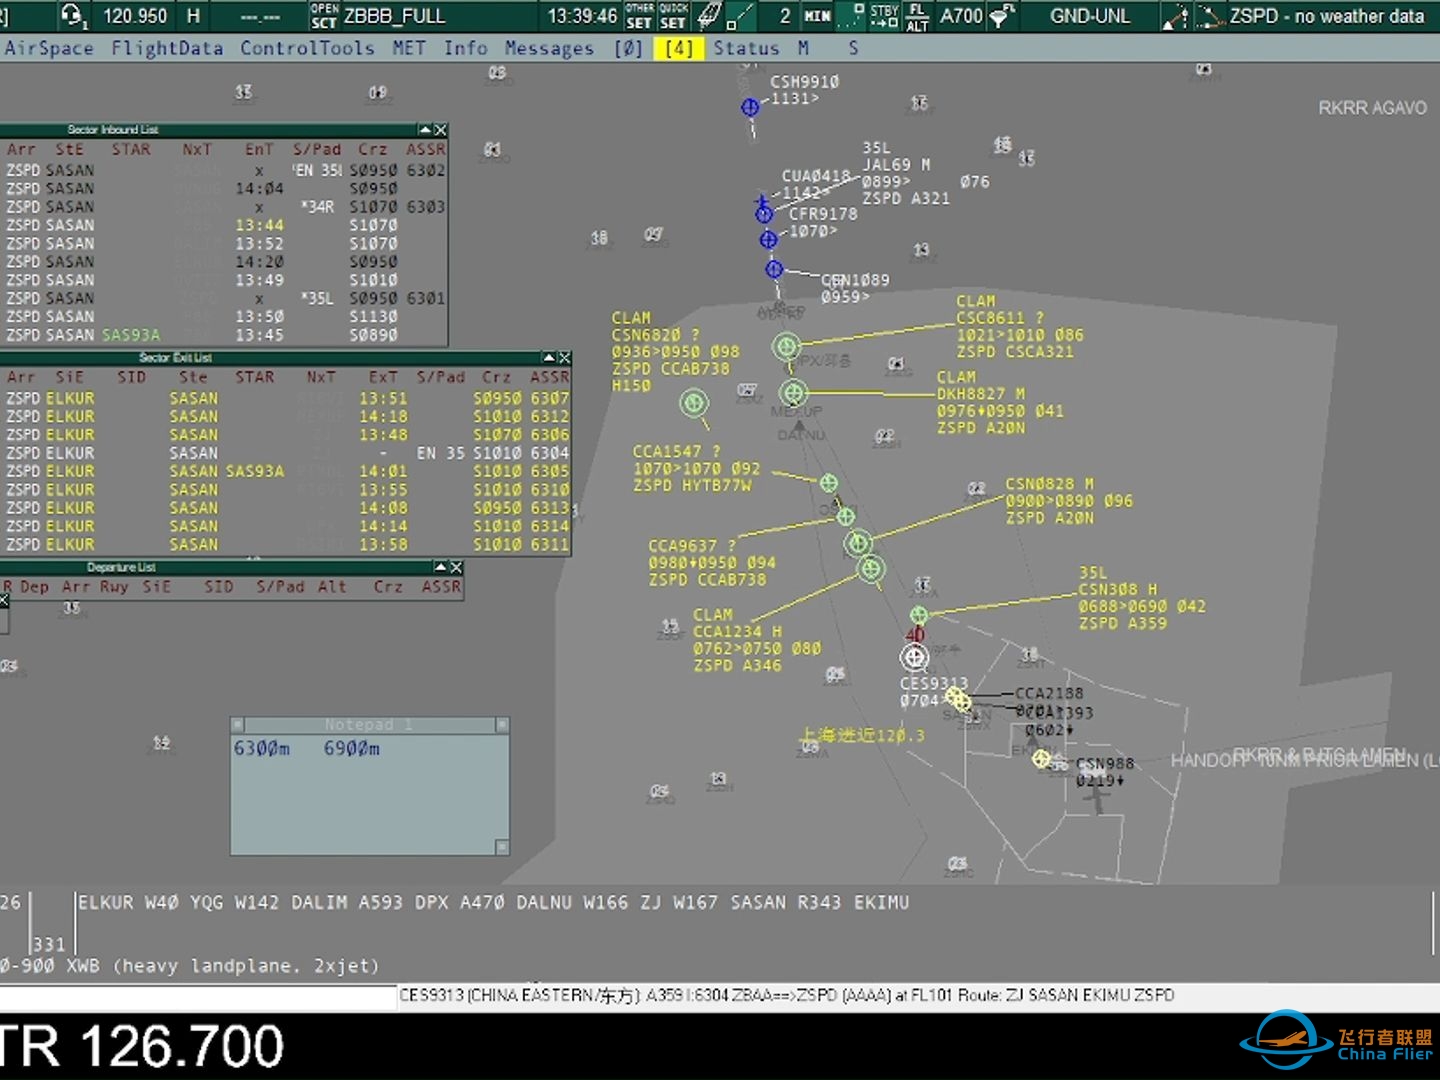Viewport: 1440px width, 1080px height.
Task: Open the Messages menu
Action: (549, 48)
